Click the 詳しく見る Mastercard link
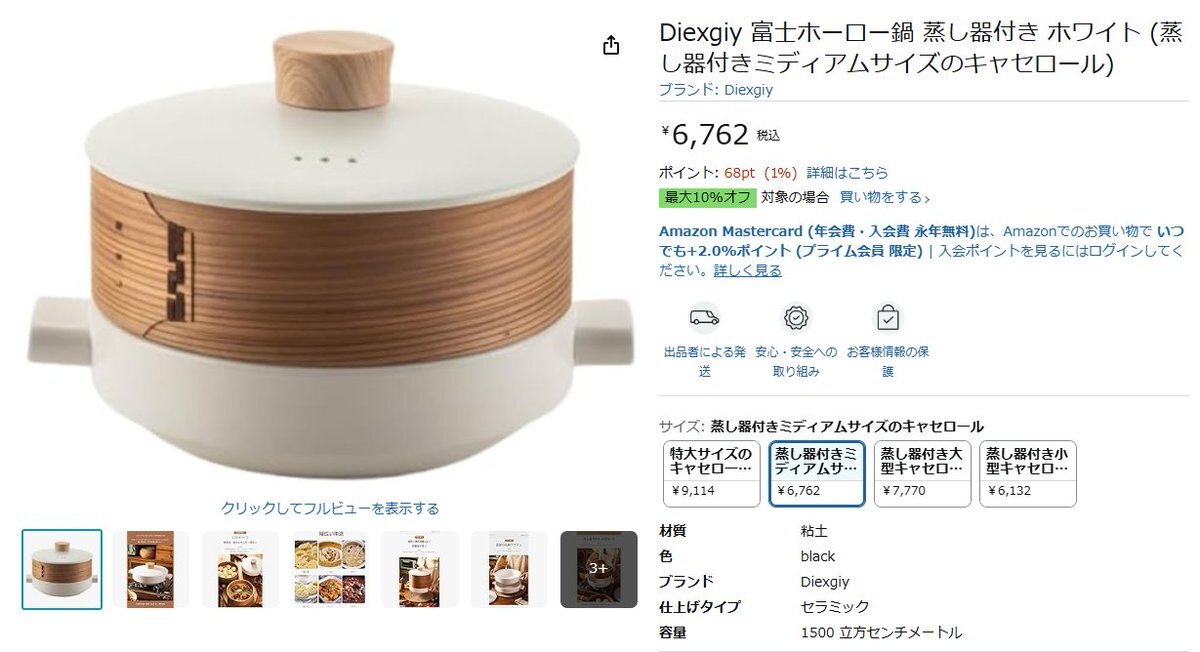The height and width of the screenshot is (652, 1200). click(747, 271)
